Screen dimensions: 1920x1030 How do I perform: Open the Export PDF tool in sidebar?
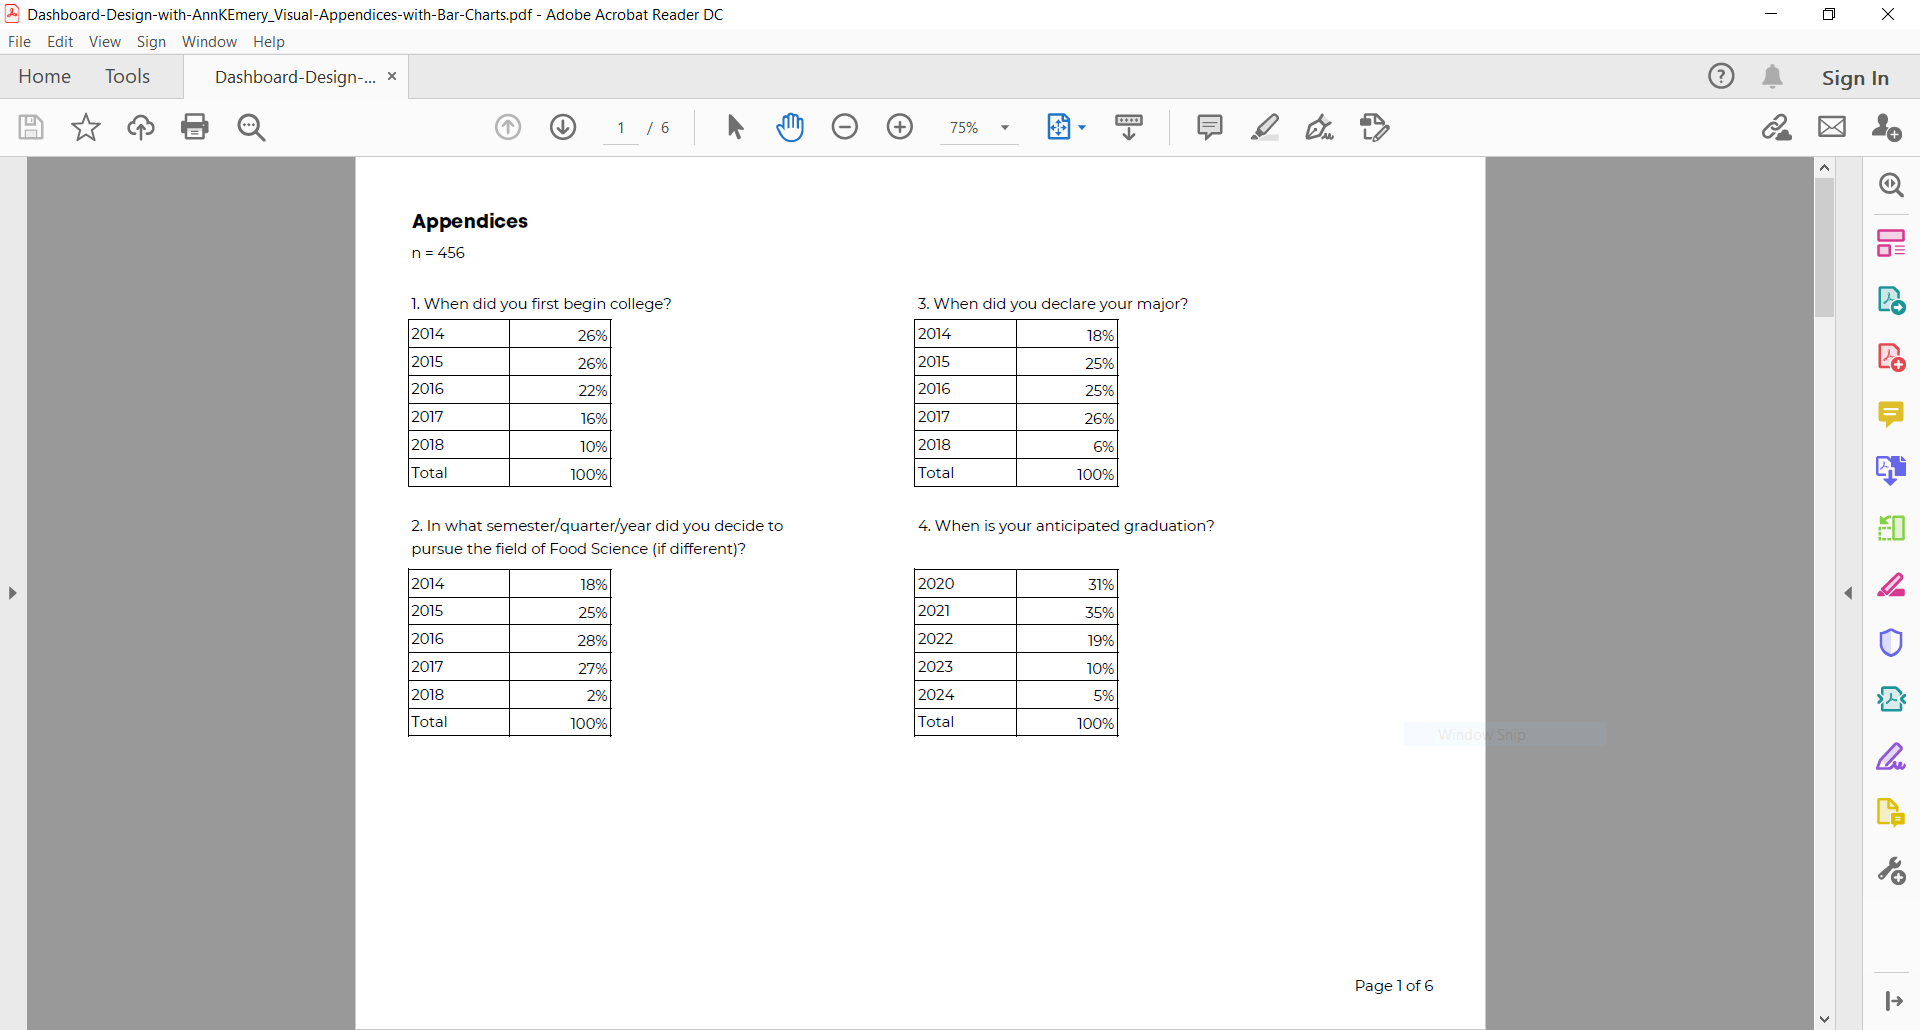click(1892, 298)
